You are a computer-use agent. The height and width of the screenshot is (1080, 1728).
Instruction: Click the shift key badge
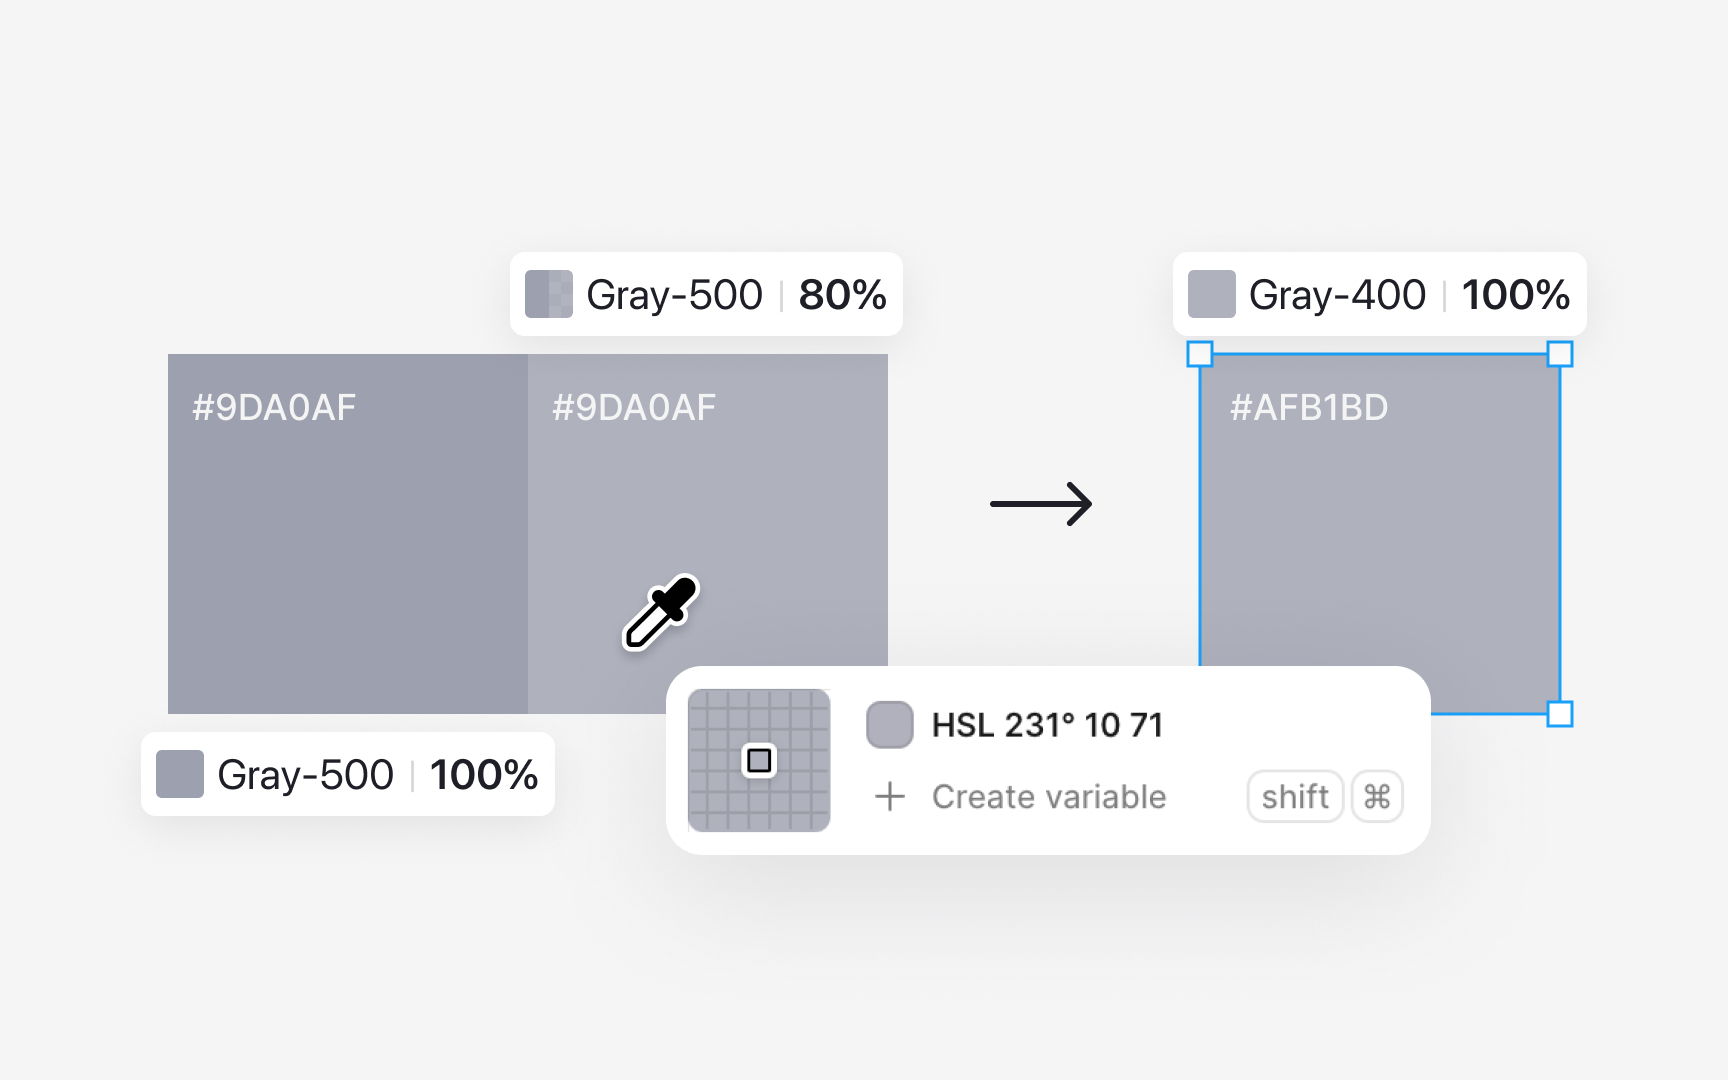pos(1294,797)
